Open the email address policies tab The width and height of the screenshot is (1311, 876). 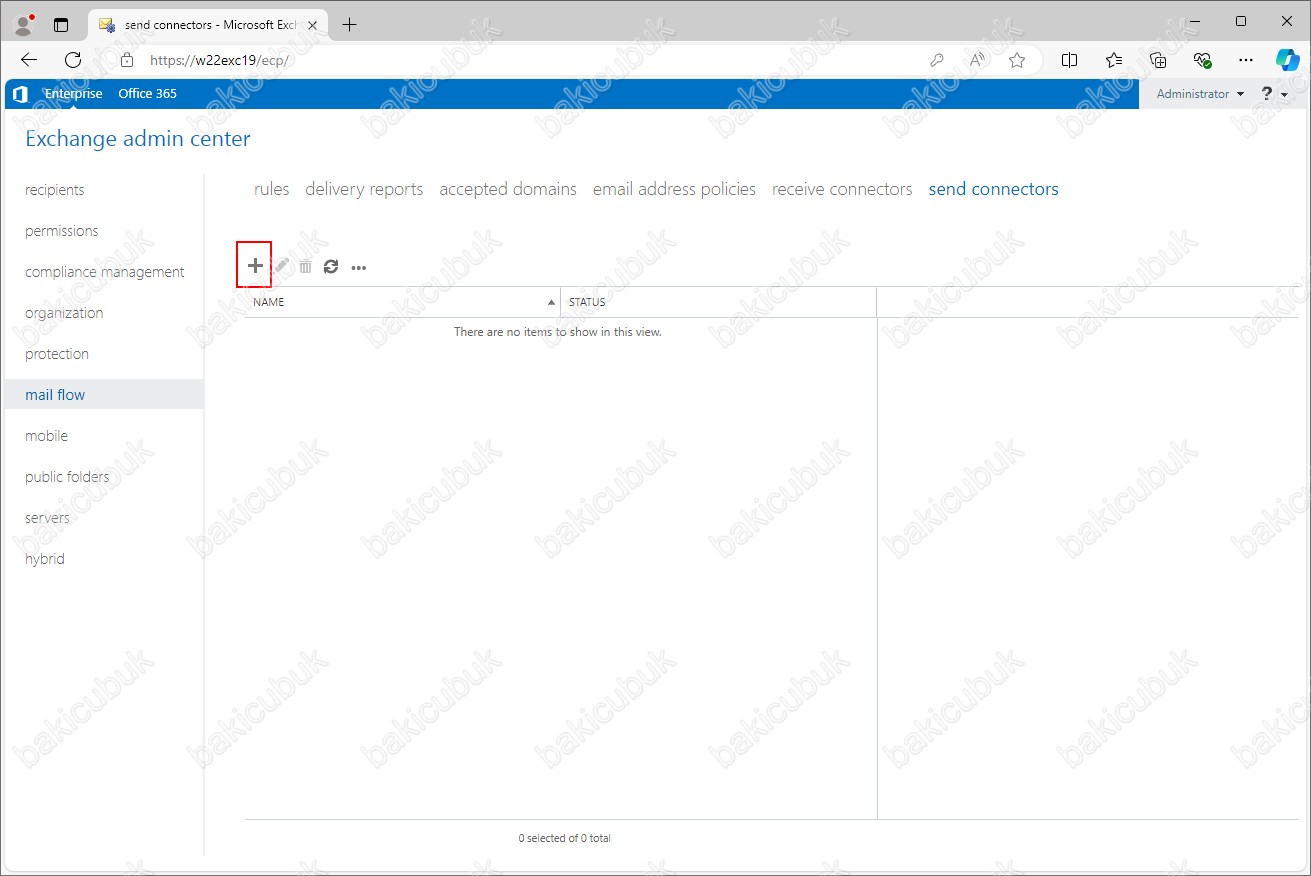(674, 189)
